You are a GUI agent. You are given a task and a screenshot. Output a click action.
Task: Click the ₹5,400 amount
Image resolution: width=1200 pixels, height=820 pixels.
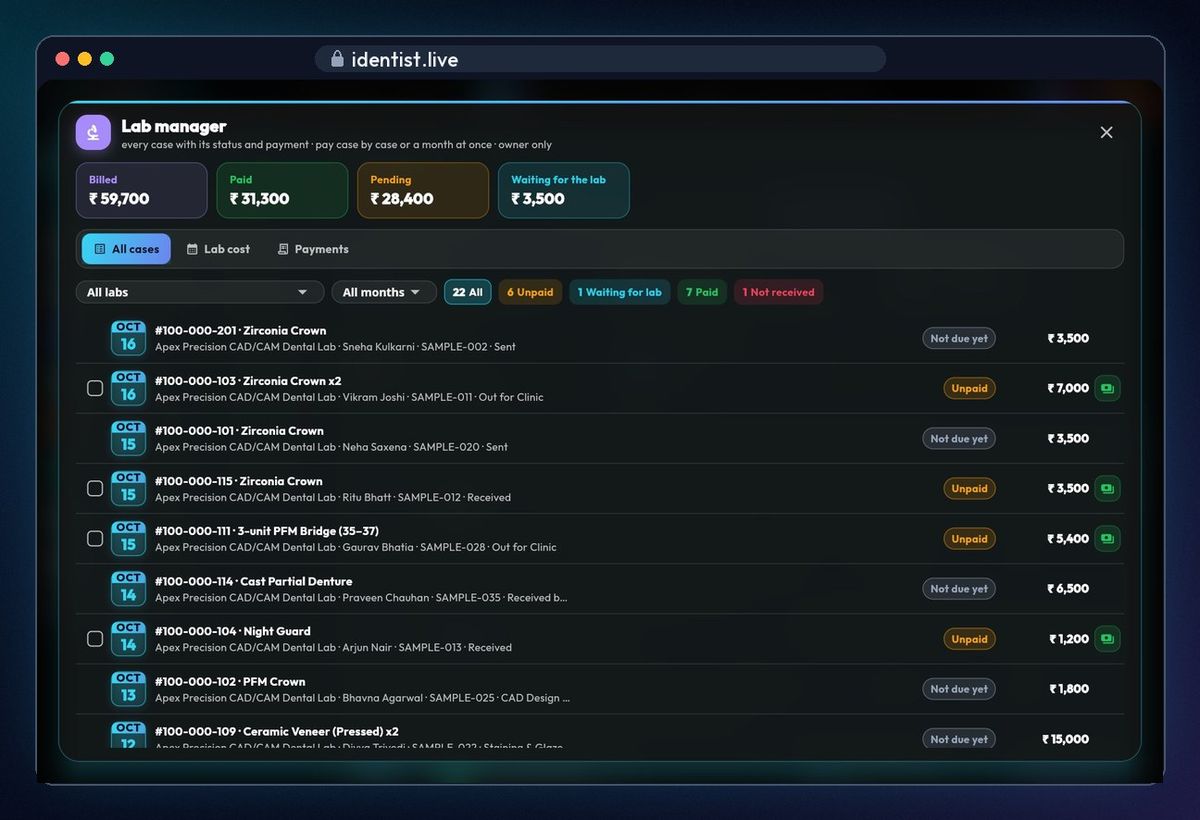1068,538
